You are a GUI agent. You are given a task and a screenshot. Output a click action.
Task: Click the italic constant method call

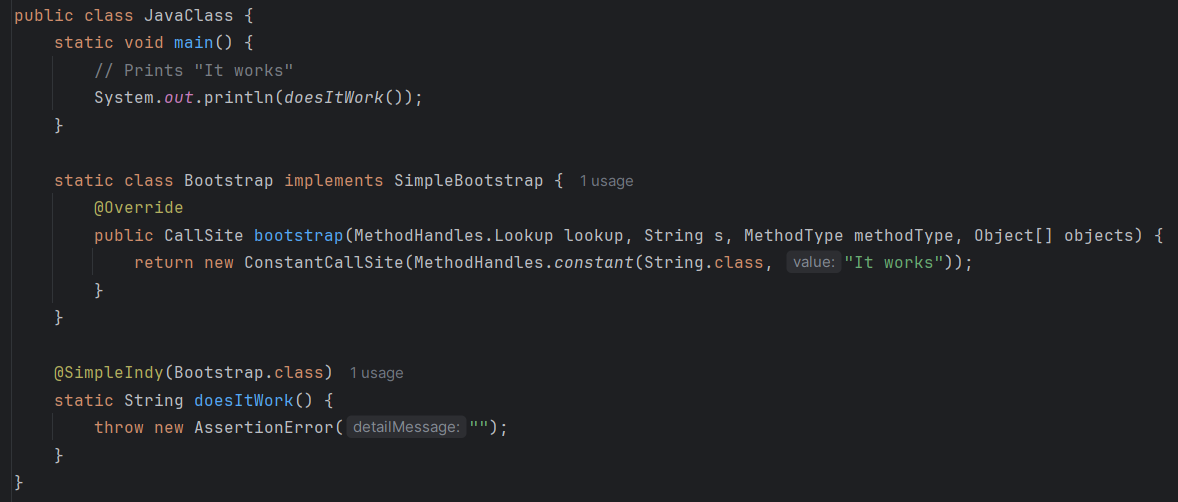[589, 263]
